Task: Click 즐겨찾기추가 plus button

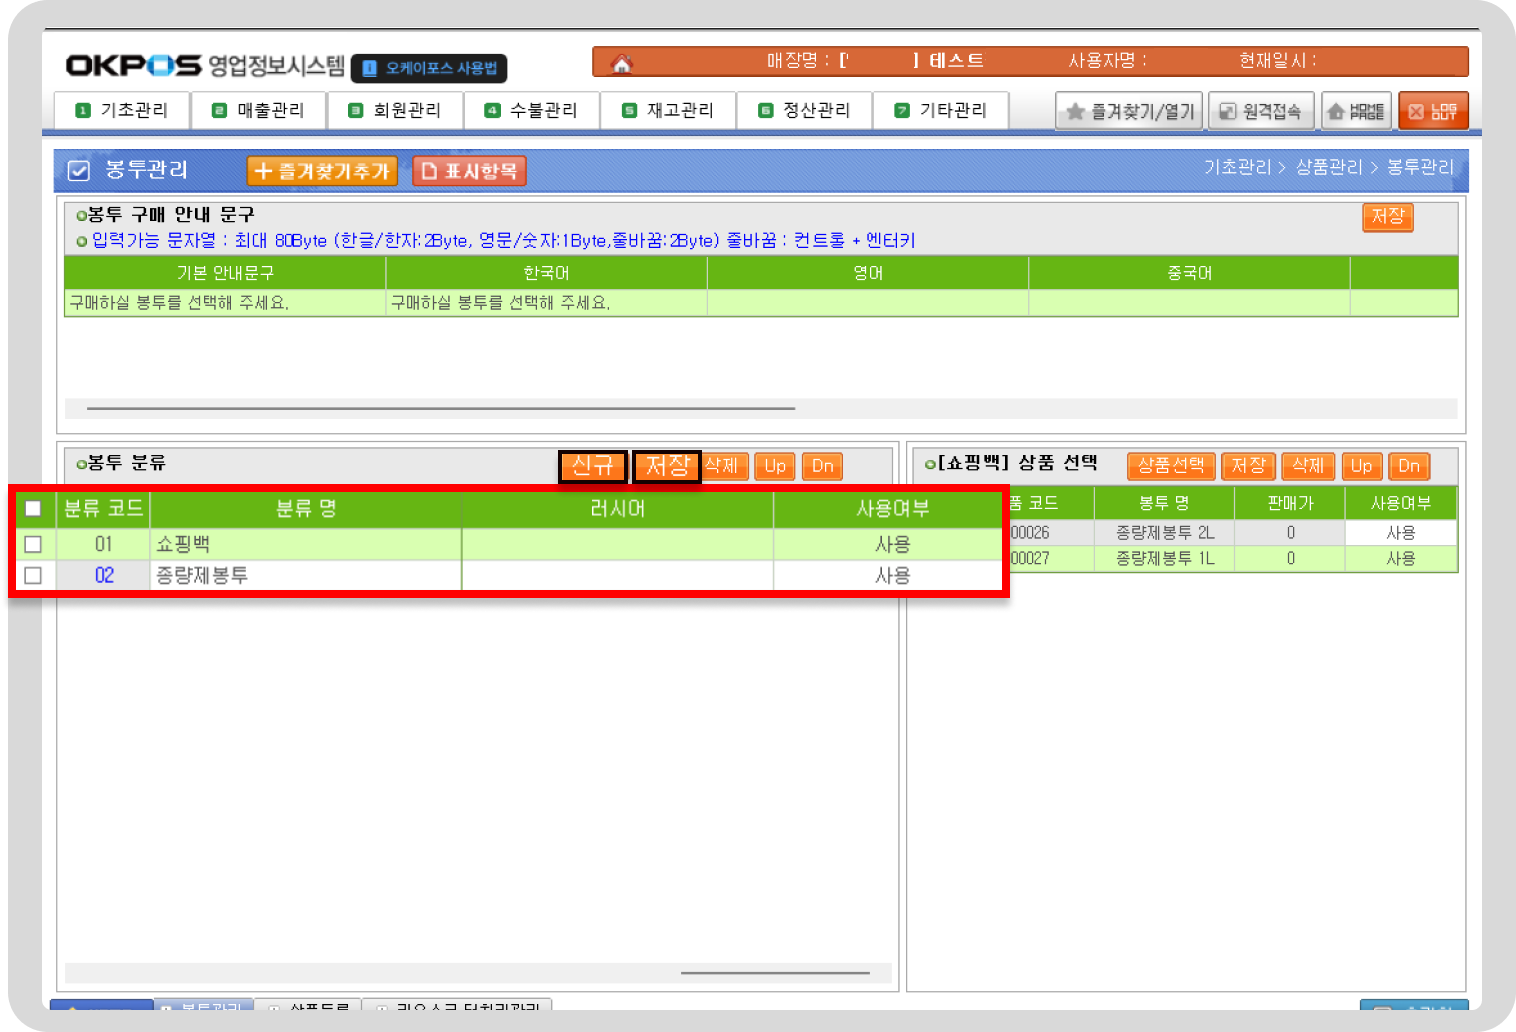Action: (x=322, y=171)
